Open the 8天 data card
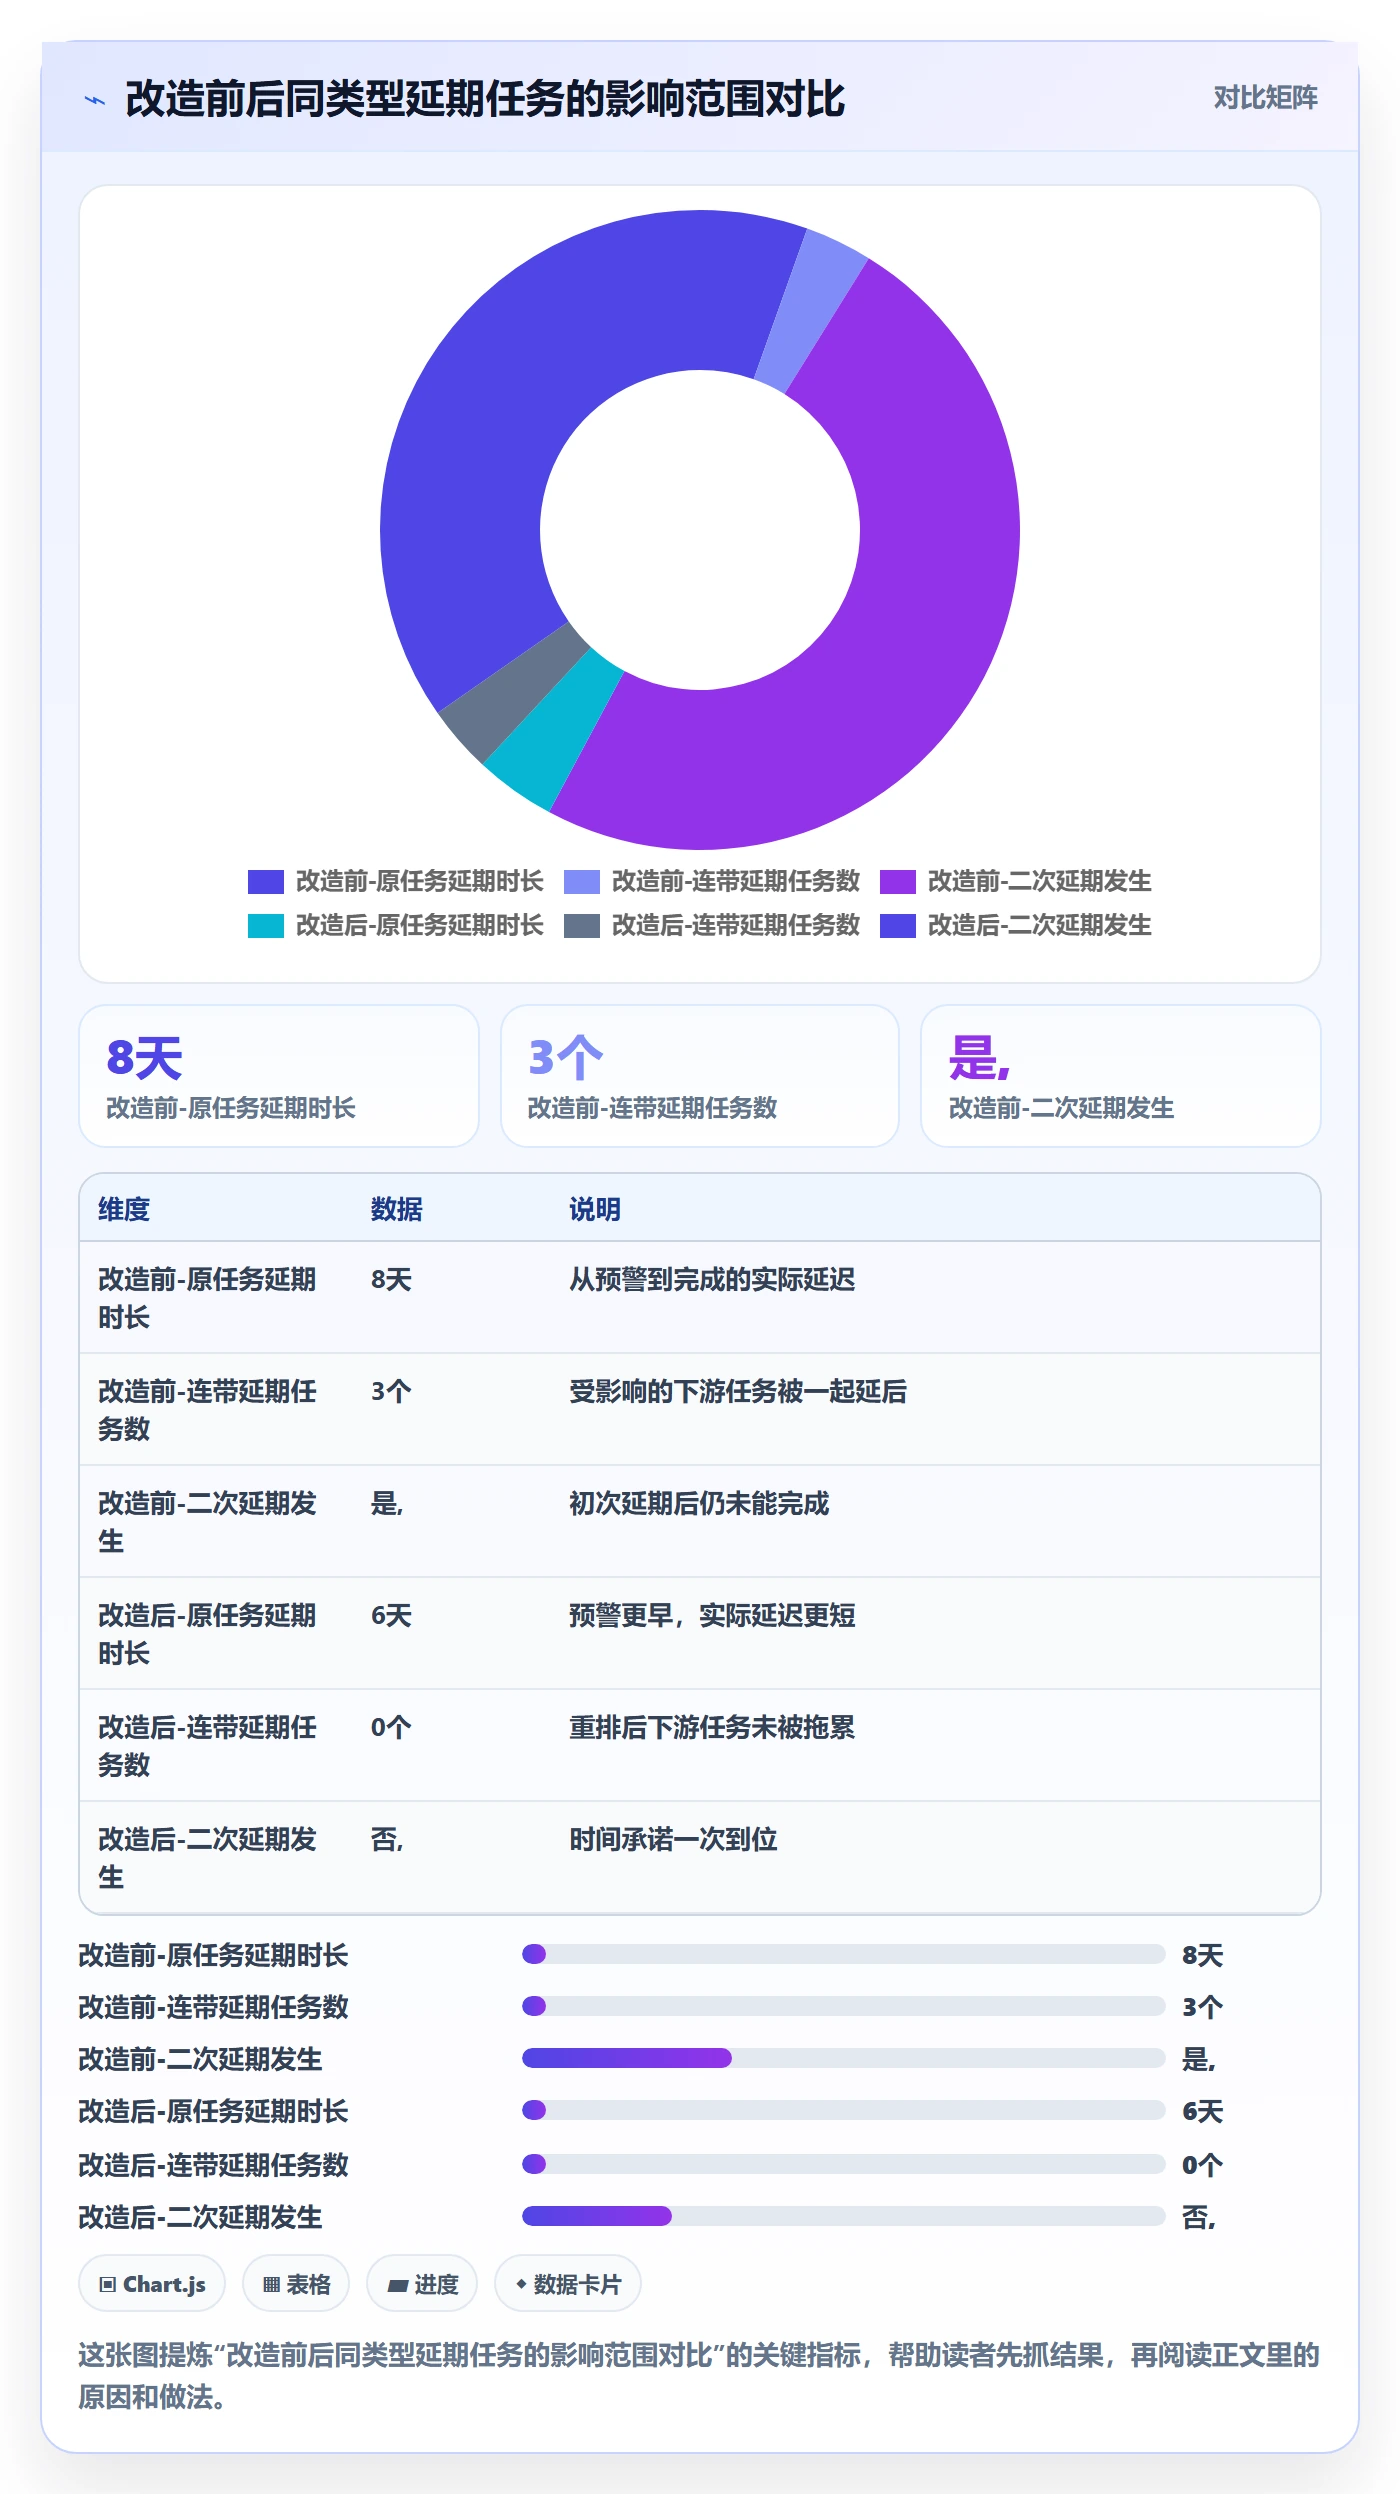The width and height of the screenshot is (1400, 2494). 279,1076
